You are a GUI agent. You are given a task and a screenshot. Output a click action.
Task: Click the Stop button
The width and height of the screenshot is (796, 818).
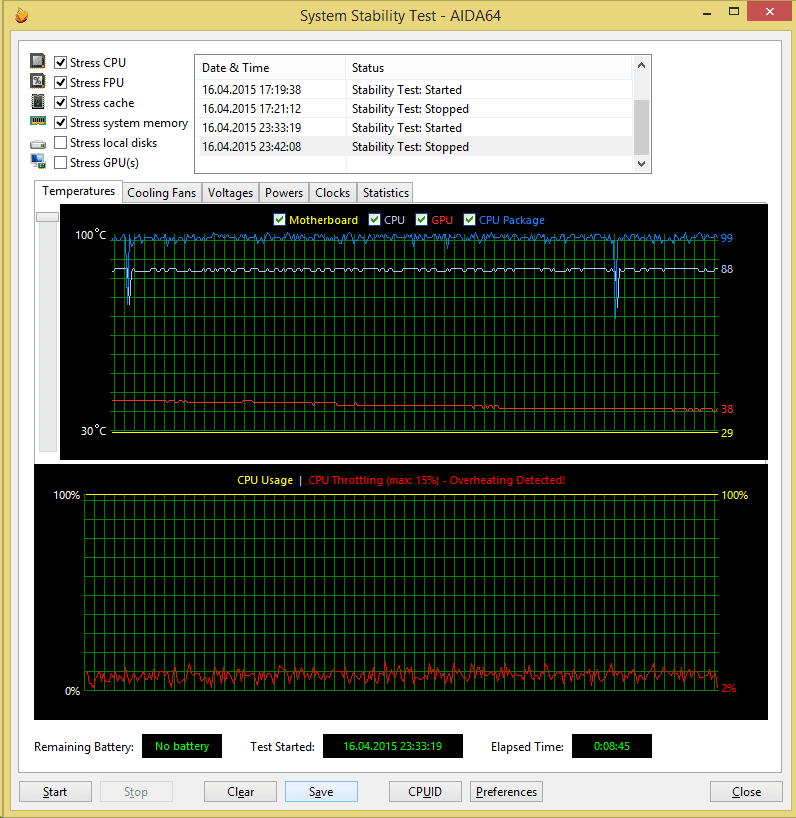click(x=136, y=791)
